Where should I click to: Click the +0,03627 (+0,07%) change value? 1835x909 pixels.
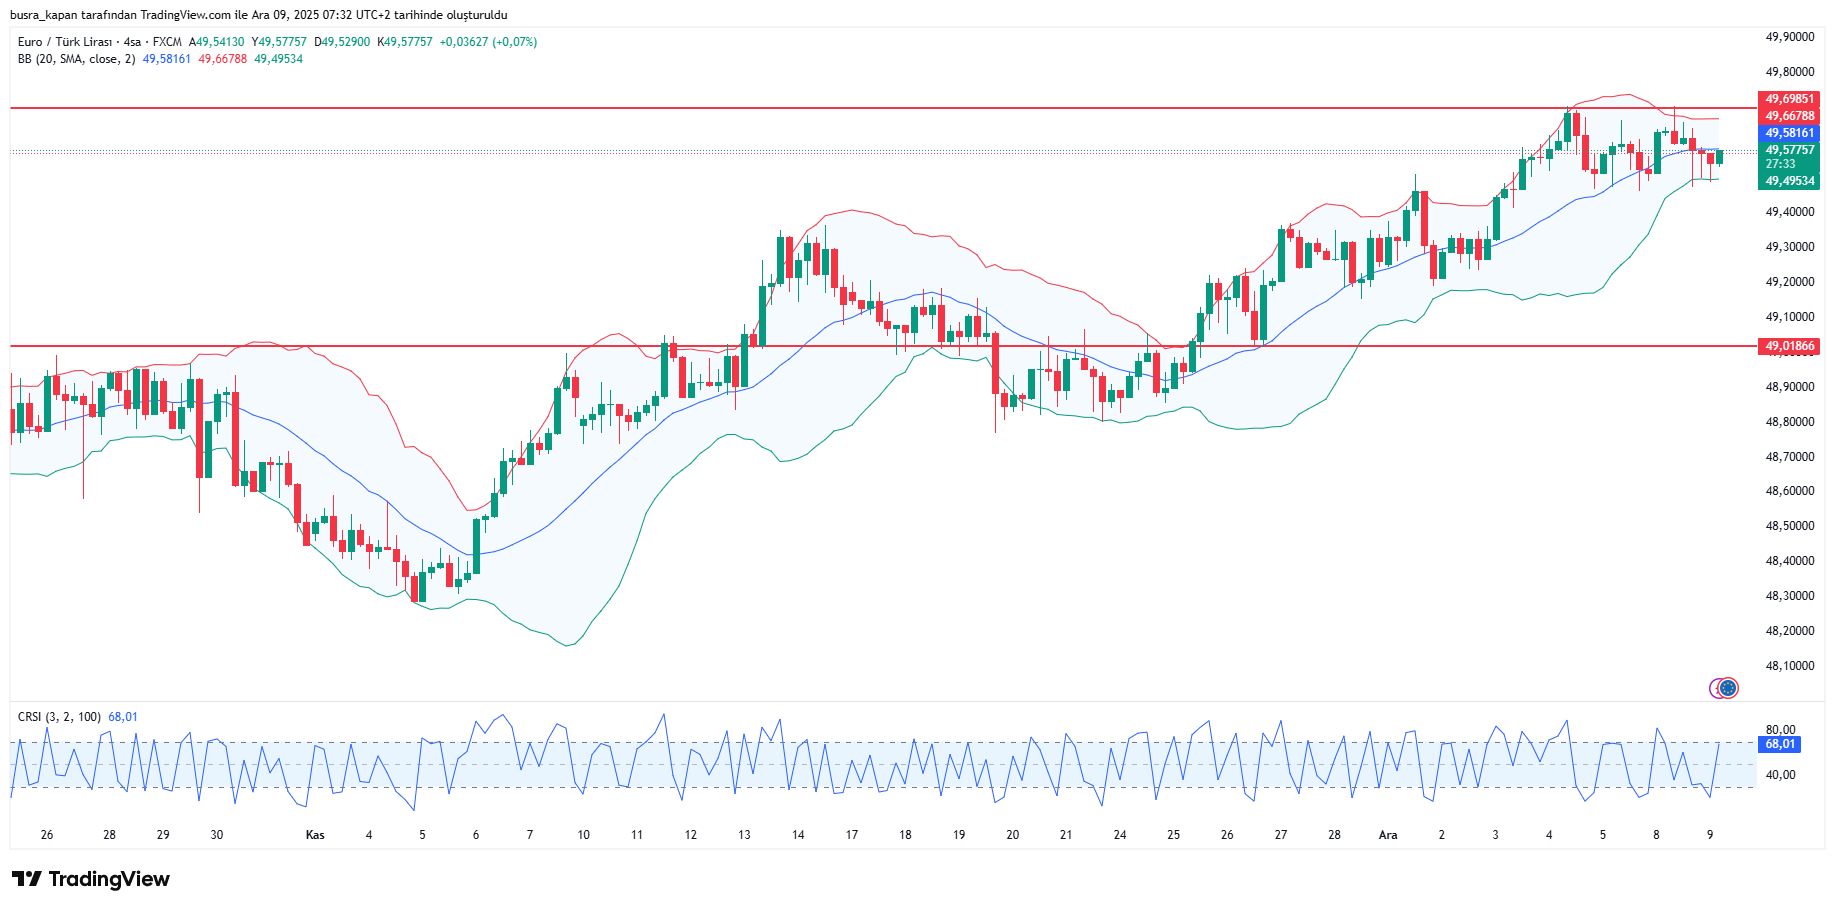click(488, 42)
